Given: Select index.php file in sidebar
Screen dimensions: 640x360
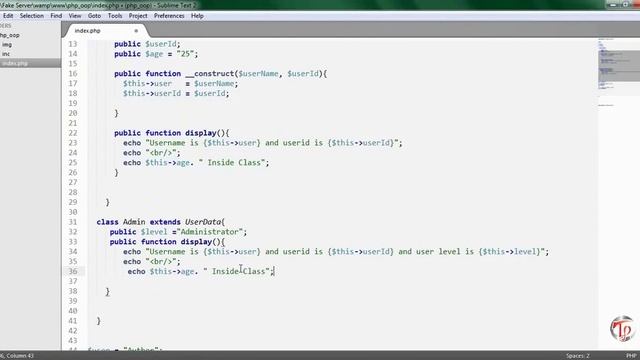Looking at the screenshot, I should tap(15, 63).
